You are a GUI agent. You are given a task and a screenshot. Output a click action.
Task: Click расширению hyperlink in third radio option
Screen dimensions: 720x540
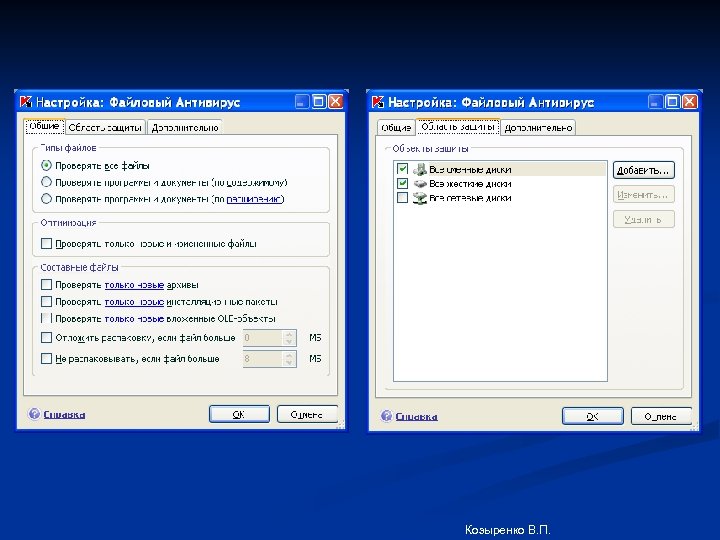click(x=254, y=199)
